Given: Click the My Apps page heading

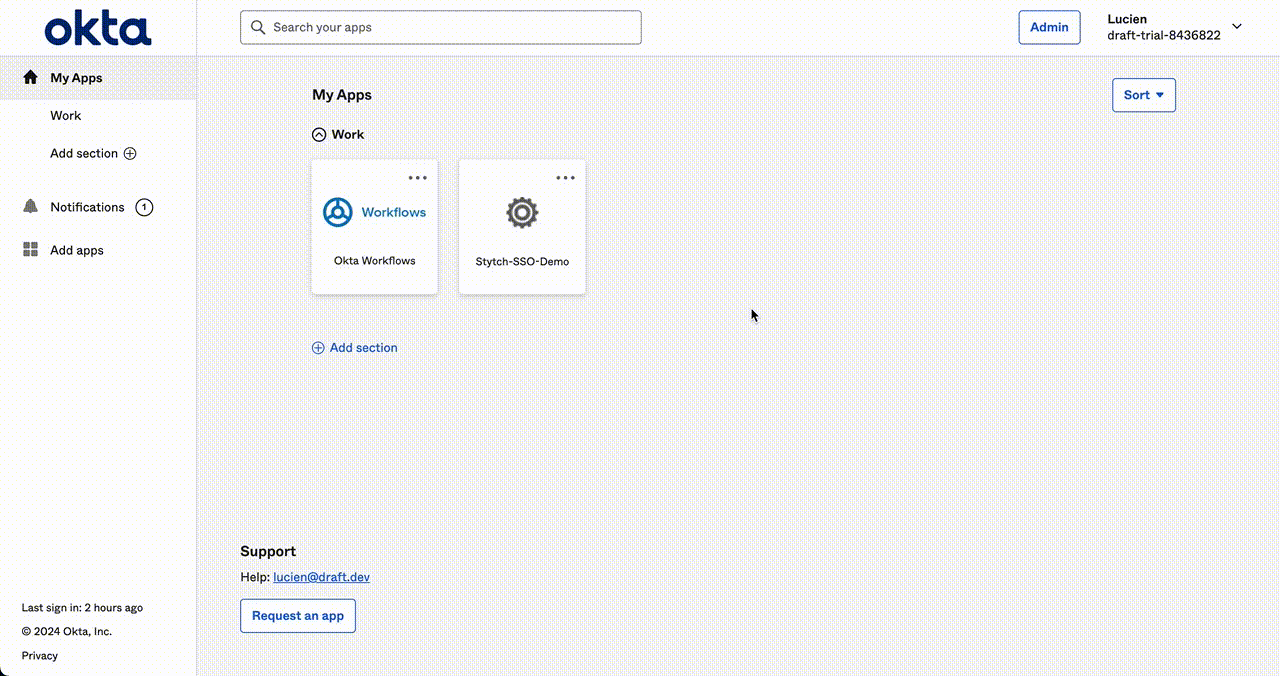Looking at the screenshot, I should tap(342, 95).
